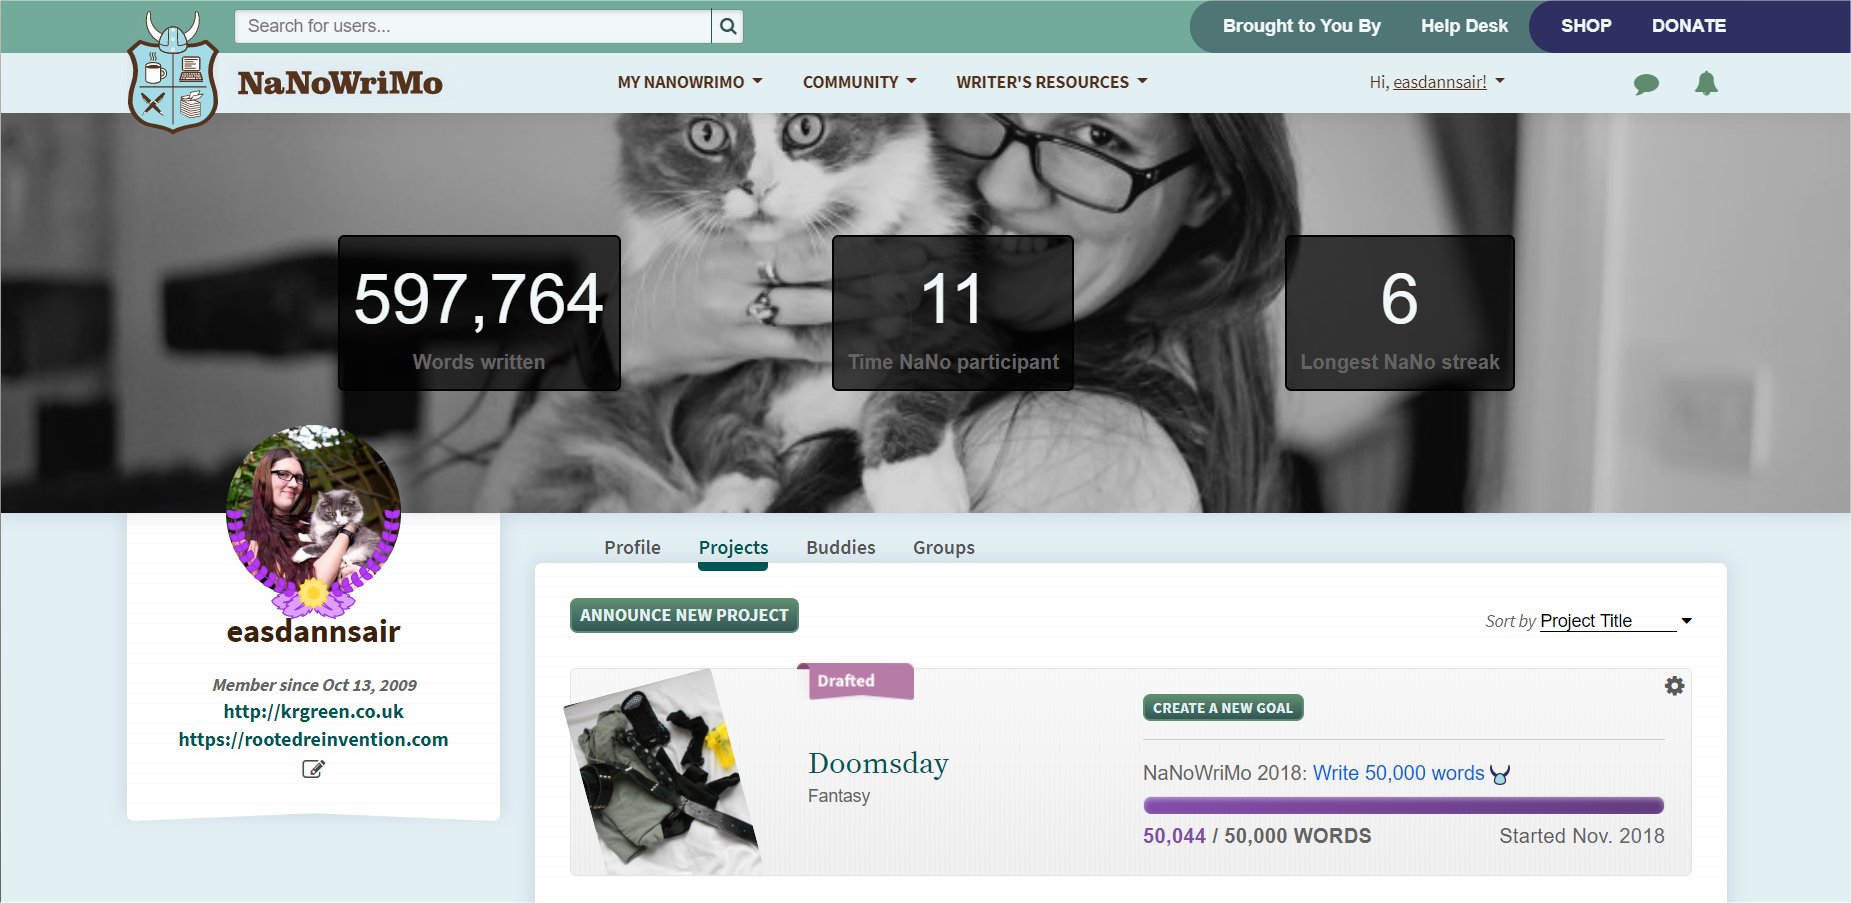
Task: Click the 6 Longest NaNo streak stat
Action: coord(1399,313)
